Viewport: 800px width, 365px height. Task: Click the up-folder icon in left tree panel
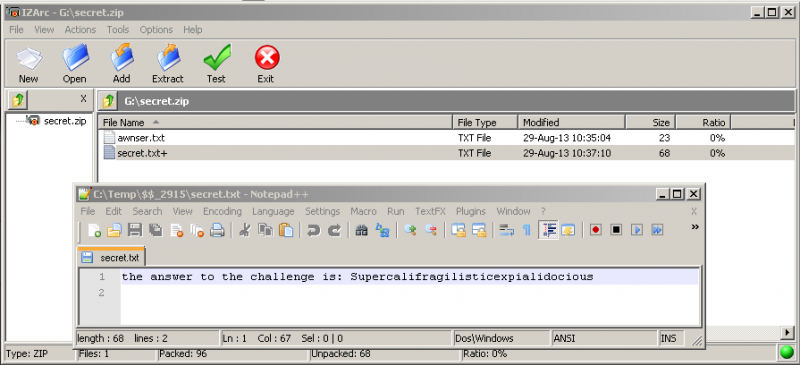tap(17, 101)
